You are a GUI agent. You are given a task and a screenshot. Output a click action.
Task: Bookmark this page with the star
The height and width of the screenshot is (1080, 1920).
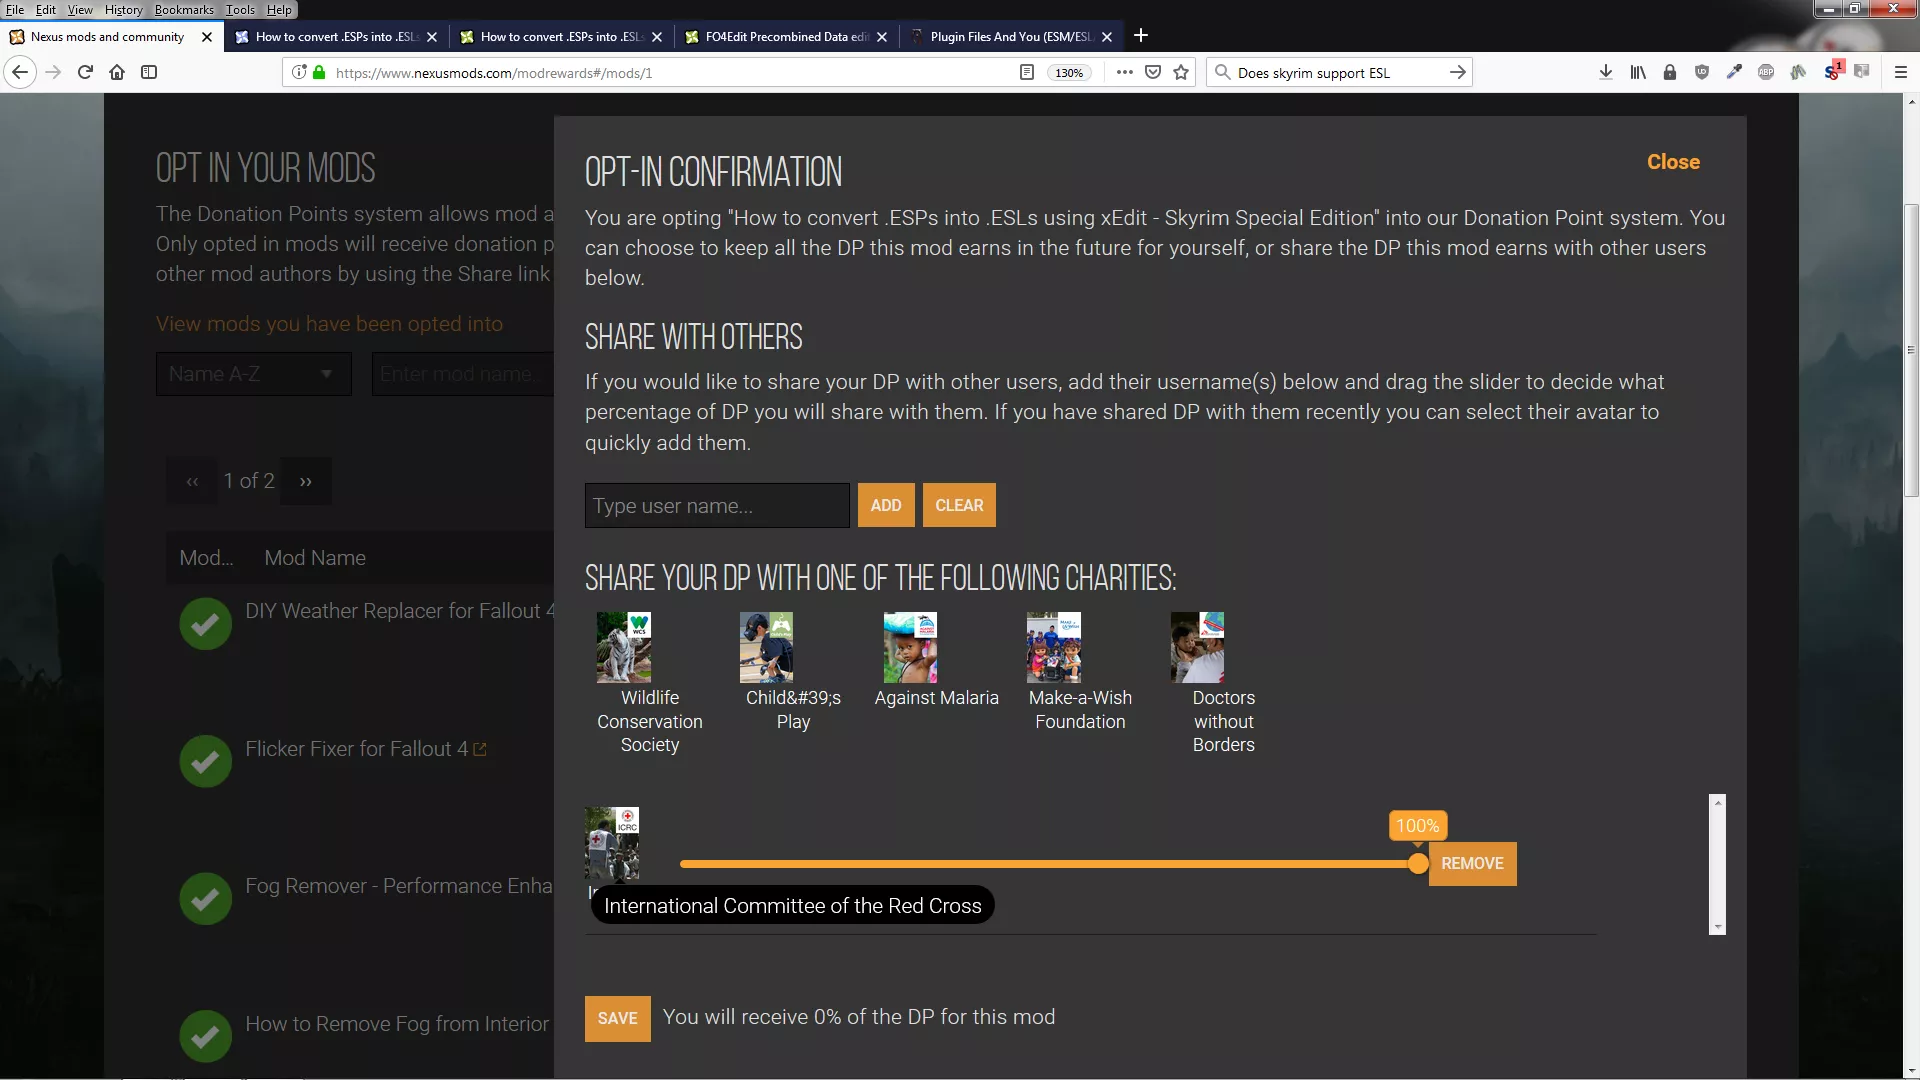pyautogui.click(x=1181, y=72)
